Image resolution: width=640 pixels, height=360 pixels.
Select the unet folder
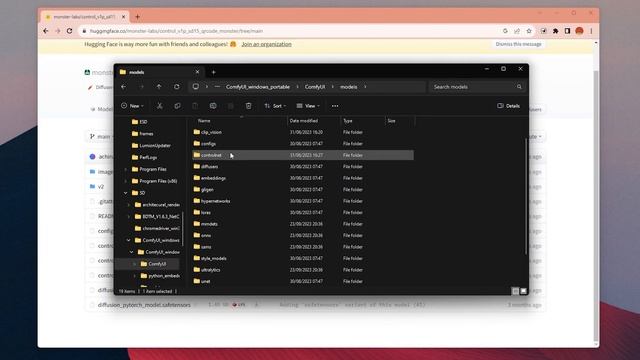(303, 281)
